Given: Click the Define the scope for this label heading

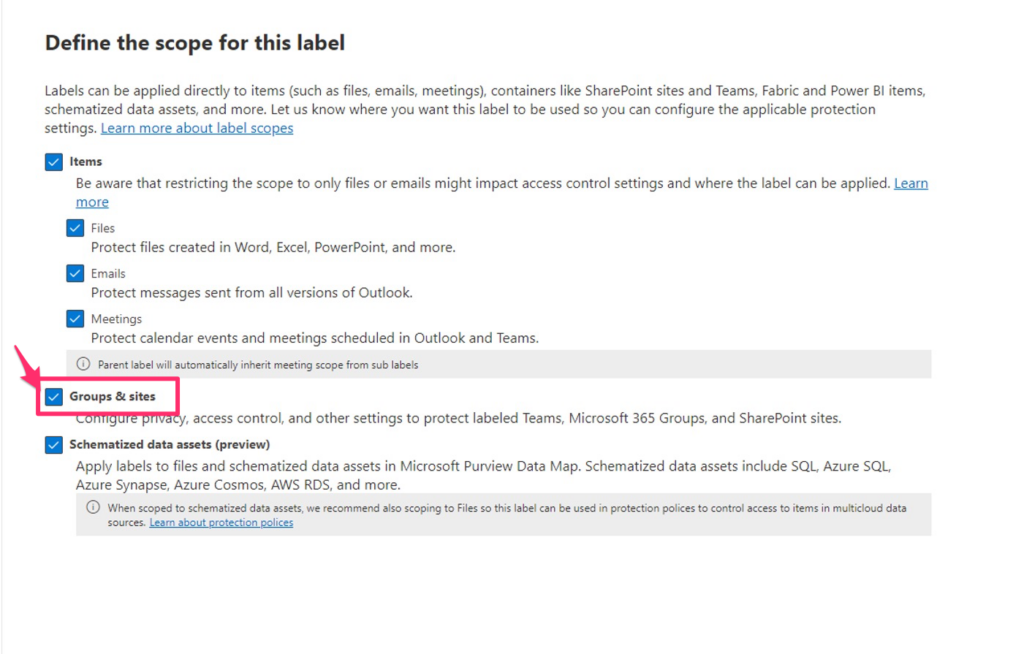Looking at the screenshot, I should coord(194,43).
